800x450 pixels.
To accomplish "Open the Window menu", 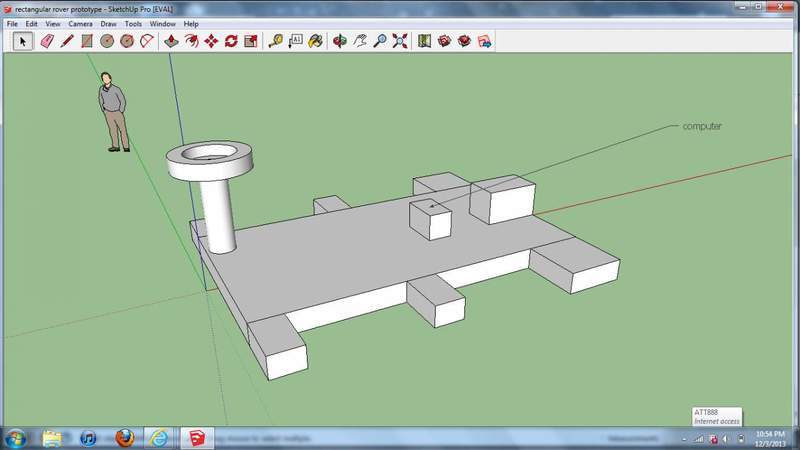I will 162,23.
